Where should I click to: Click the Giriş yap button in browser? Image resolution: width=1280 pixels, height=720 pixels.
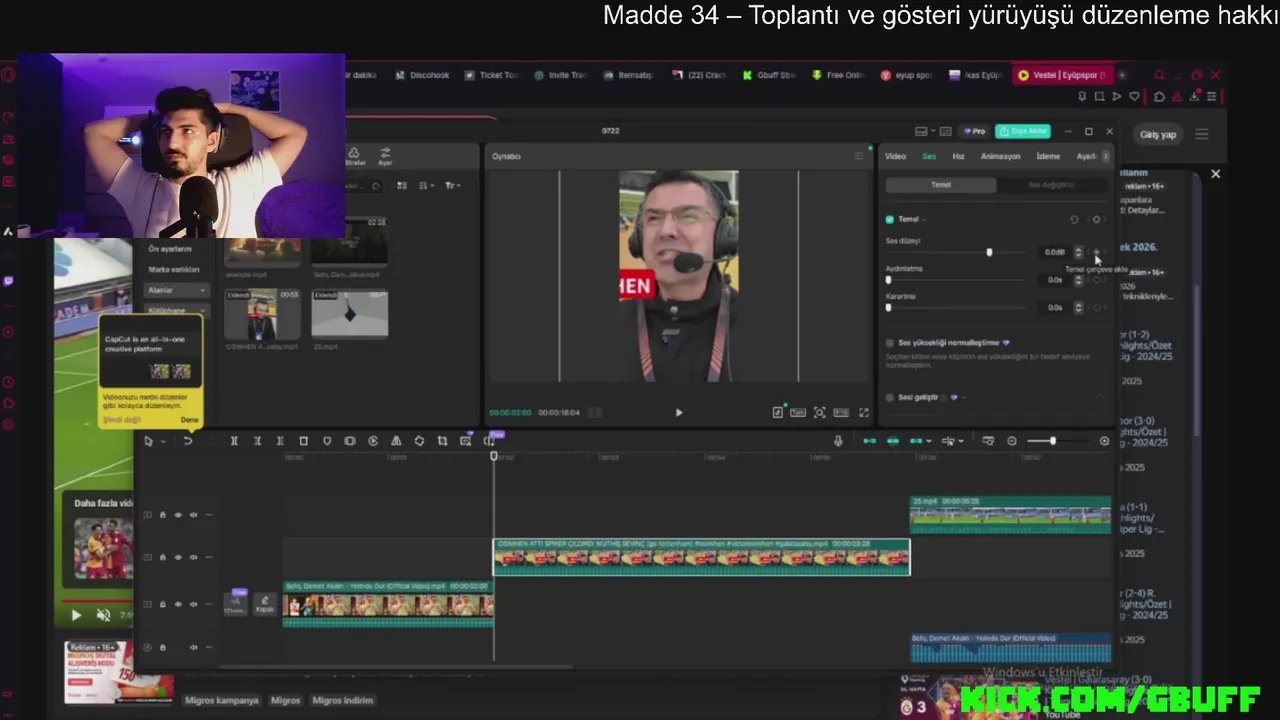coord(1158,134)
